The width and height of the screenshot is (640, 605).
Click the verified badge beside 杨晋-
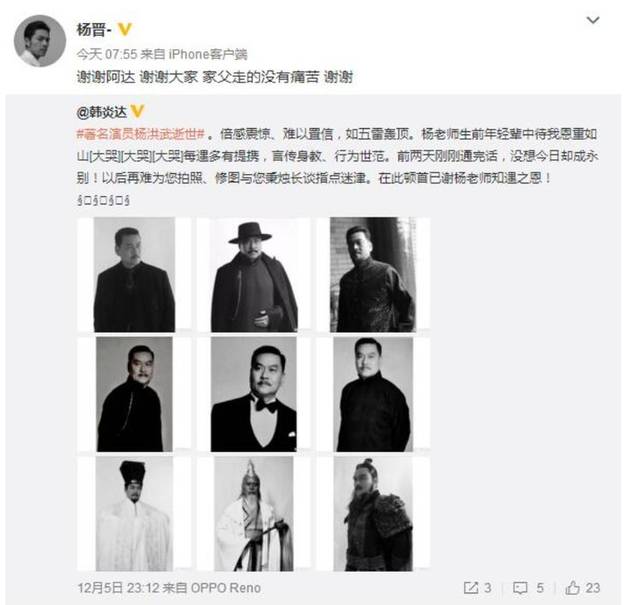pos(124,29)
